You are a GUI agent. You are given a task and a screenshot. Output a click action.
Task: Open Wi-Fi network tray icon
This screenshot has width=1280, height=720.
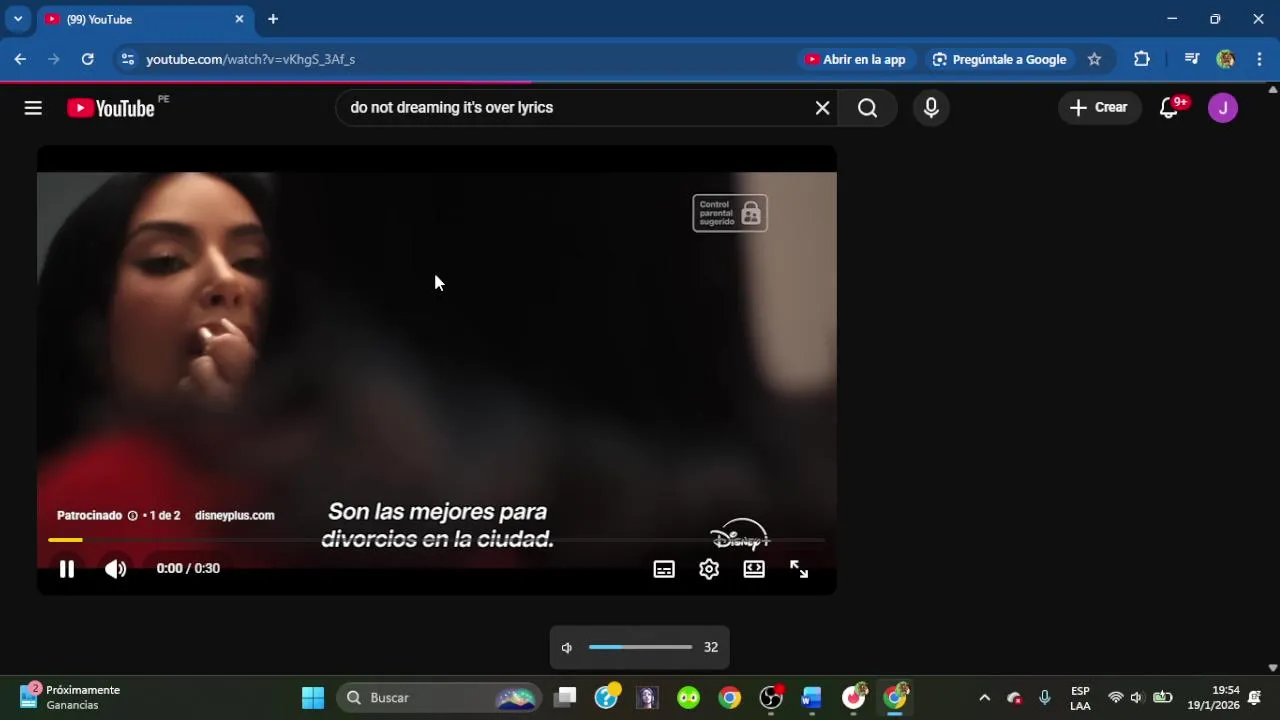click(1116, 698)
